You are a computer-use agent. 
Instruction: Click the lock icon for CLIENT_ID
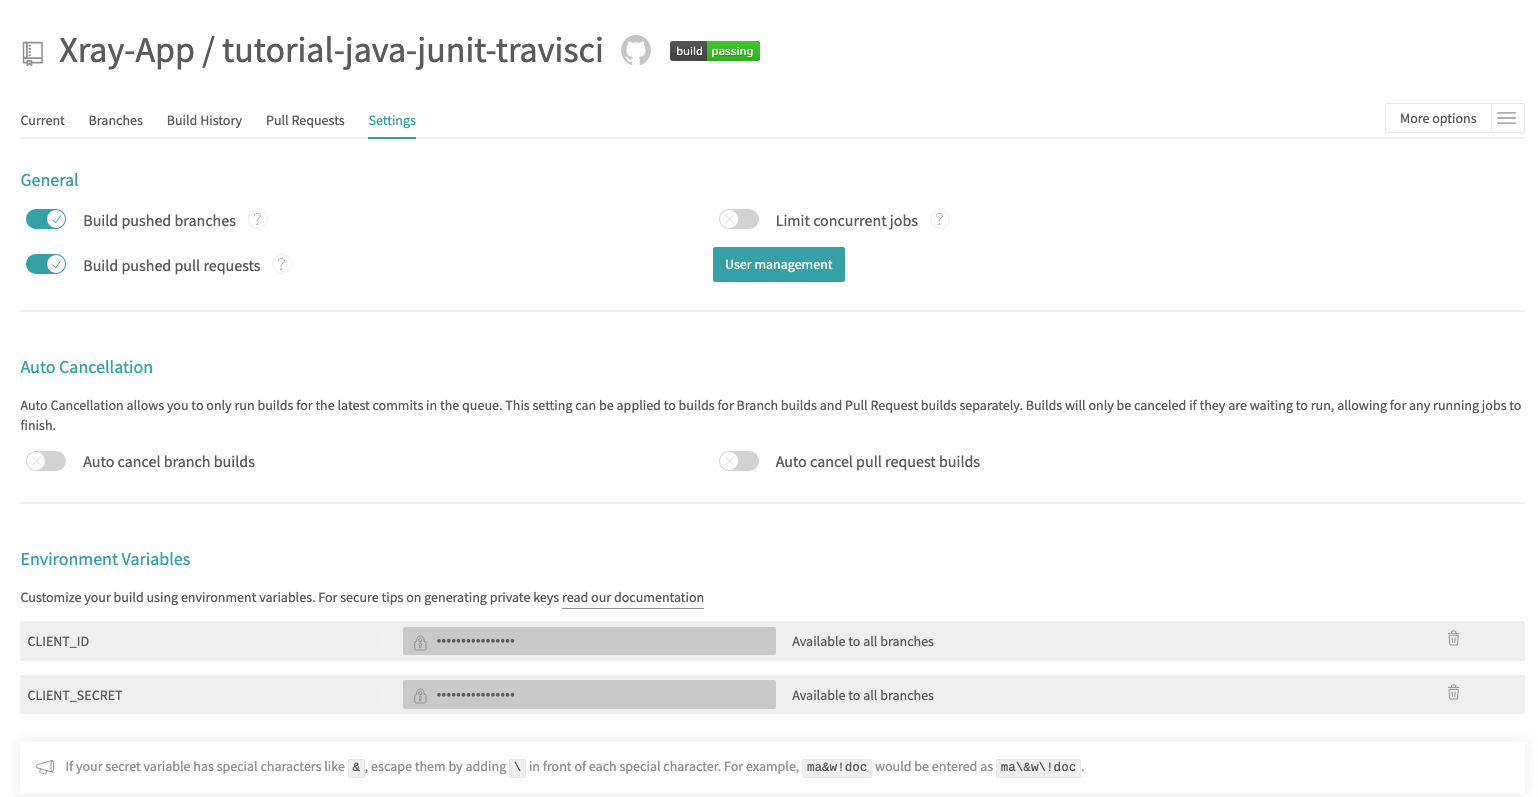[420, 642]
